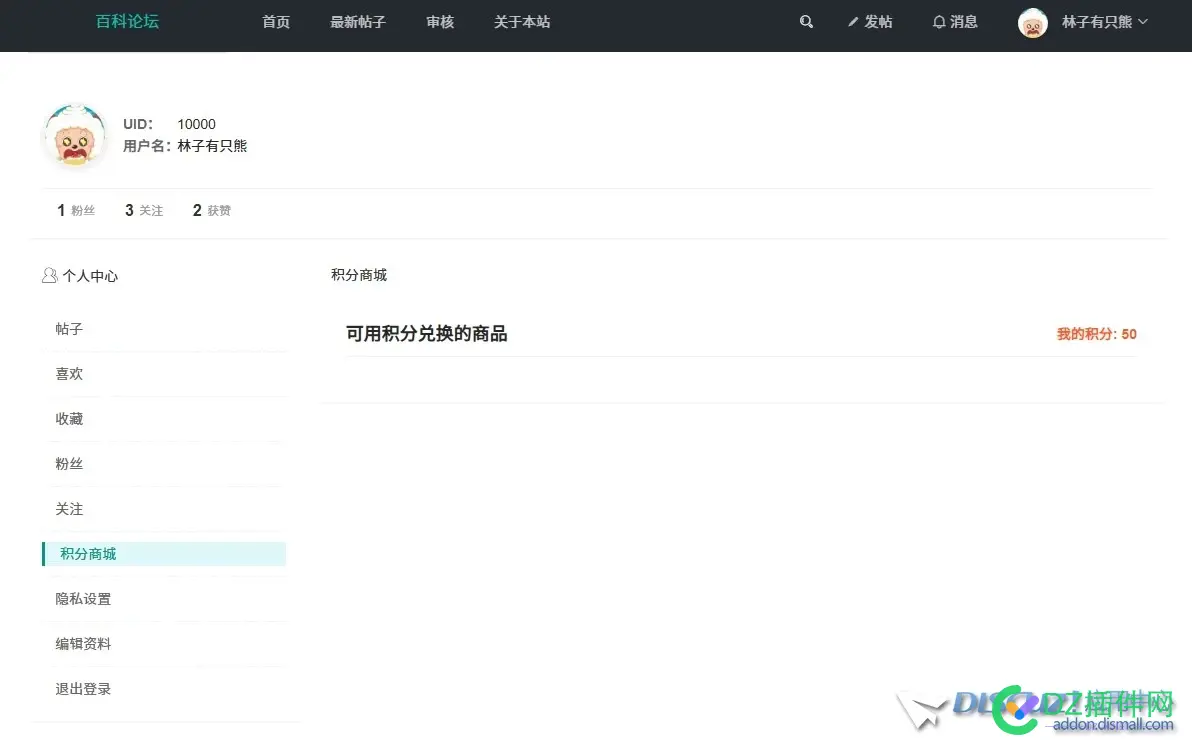The height and width of the screenshot is (750, 1192).
Task: Click 退出登录 to log out
Action: [x=84, y=688]
